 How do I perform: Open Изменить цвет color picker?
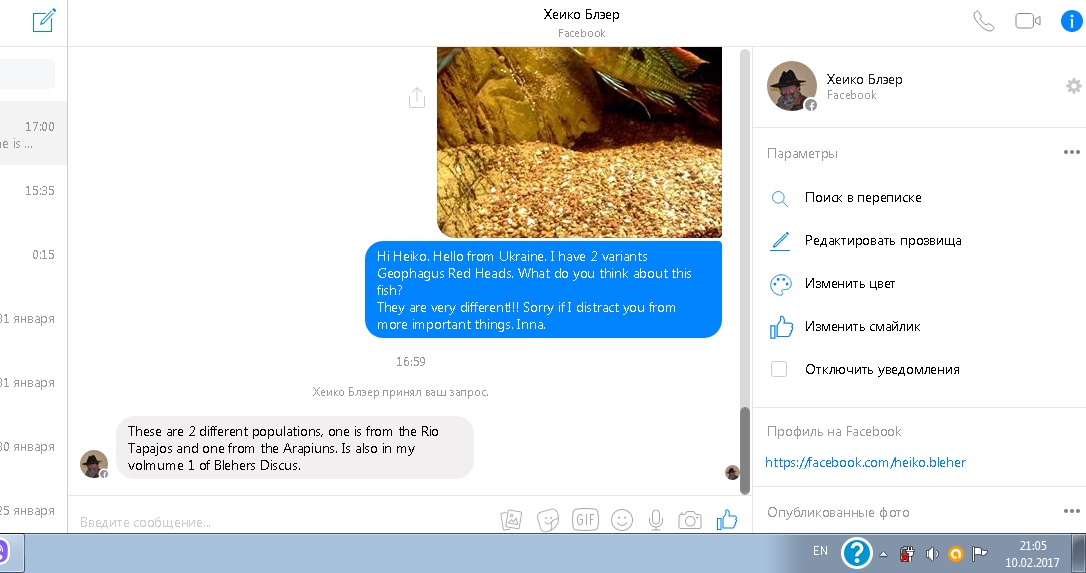coord(849,284)
